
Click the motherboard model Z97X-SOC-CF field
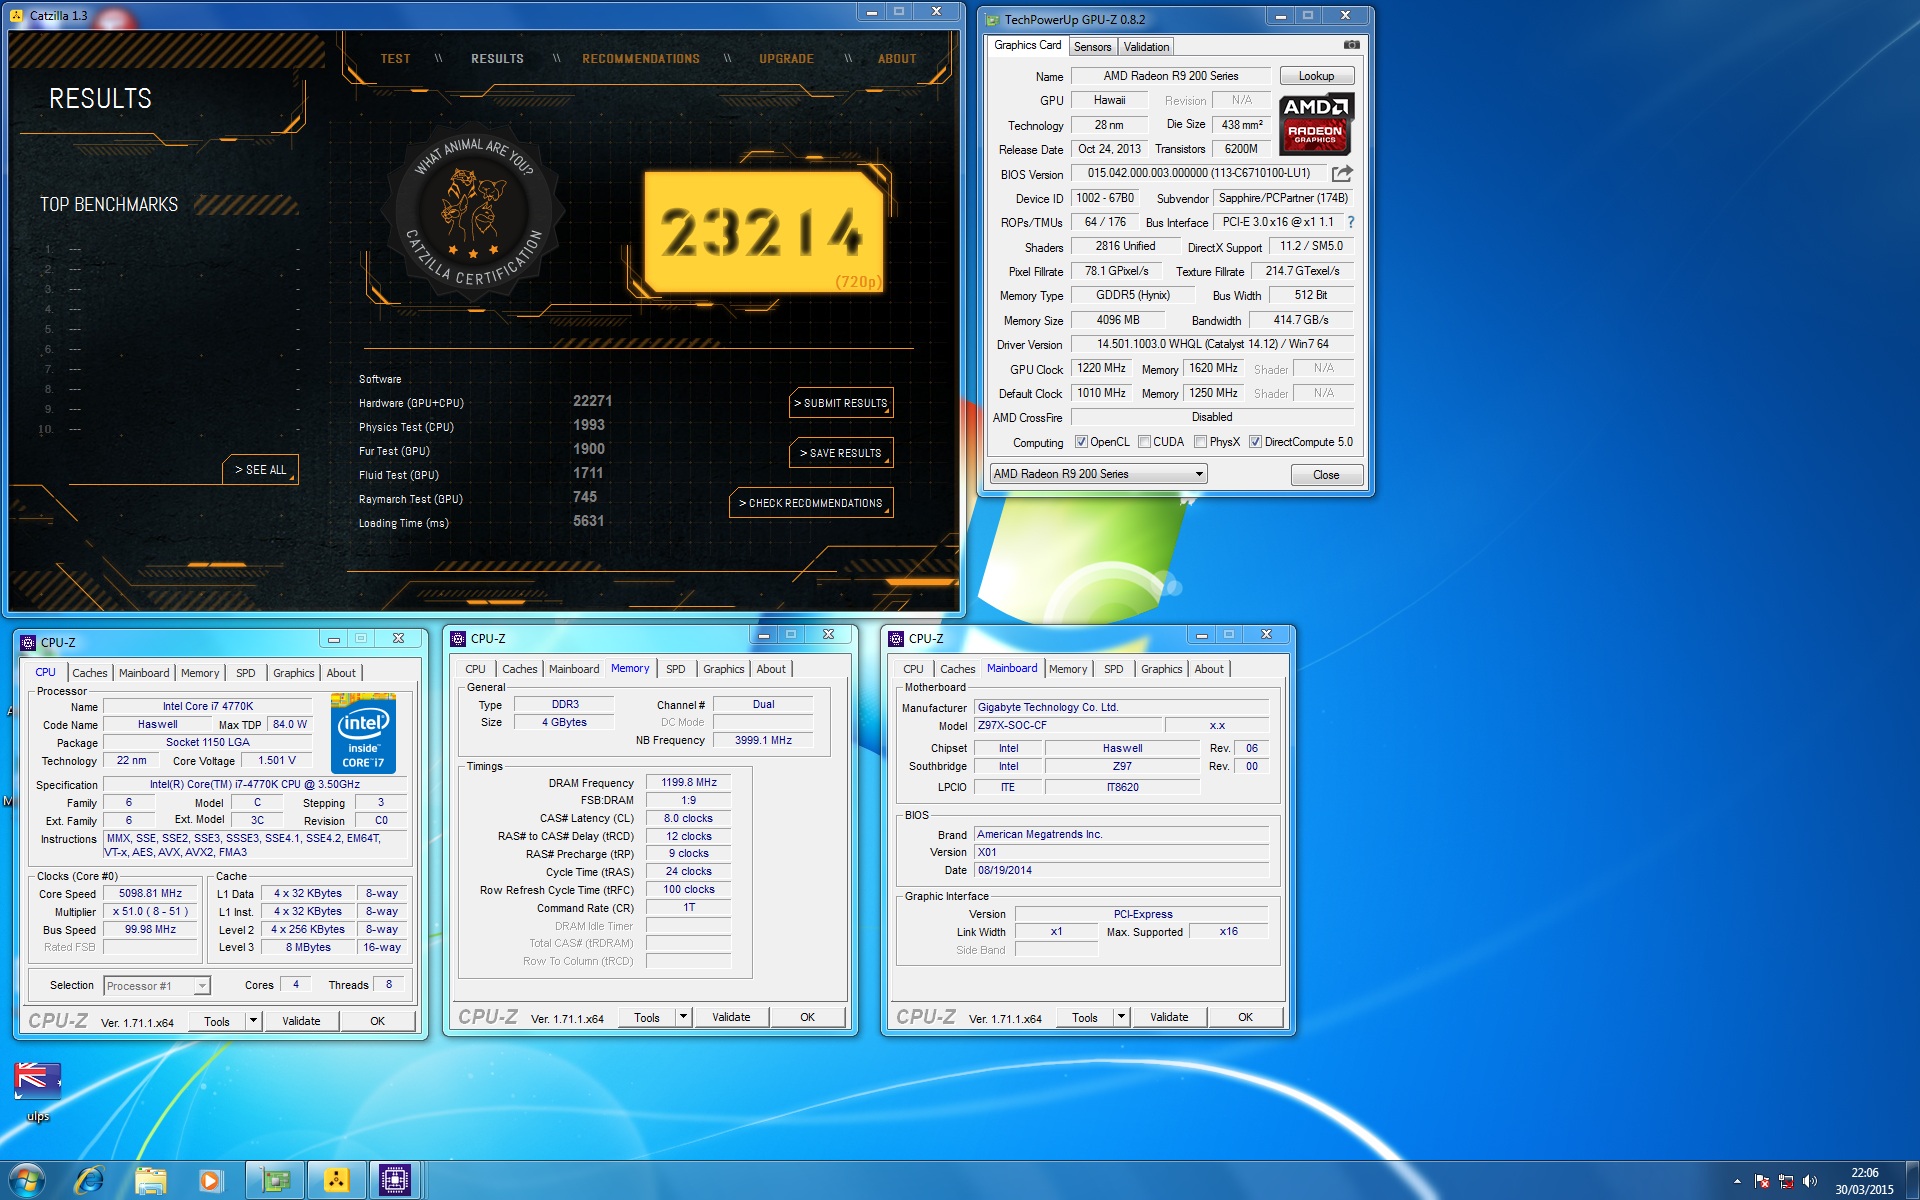[x=1067, y=726]
